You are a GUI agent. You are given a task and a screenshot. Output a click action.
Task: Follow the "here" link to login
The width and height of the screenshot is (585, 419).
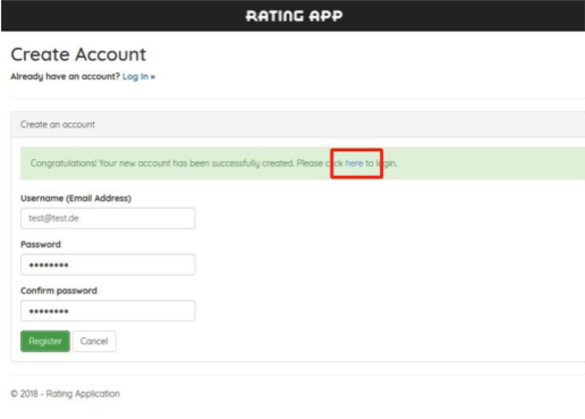pyautogui.click(x=354, y=163)
